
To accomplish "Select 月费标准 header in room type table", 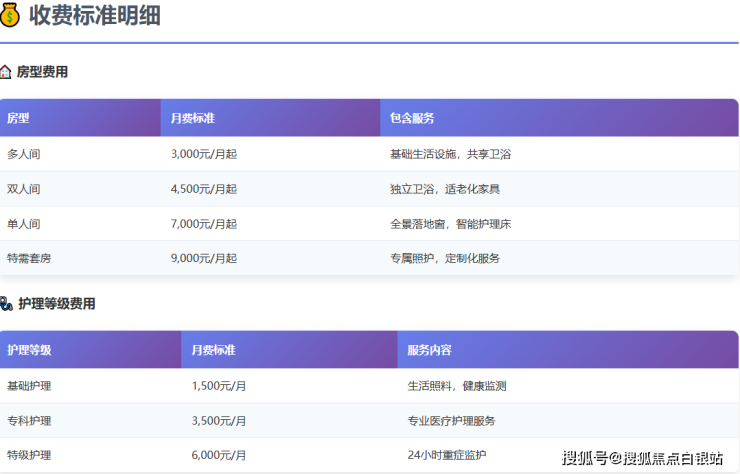I will tap(192, 118).
